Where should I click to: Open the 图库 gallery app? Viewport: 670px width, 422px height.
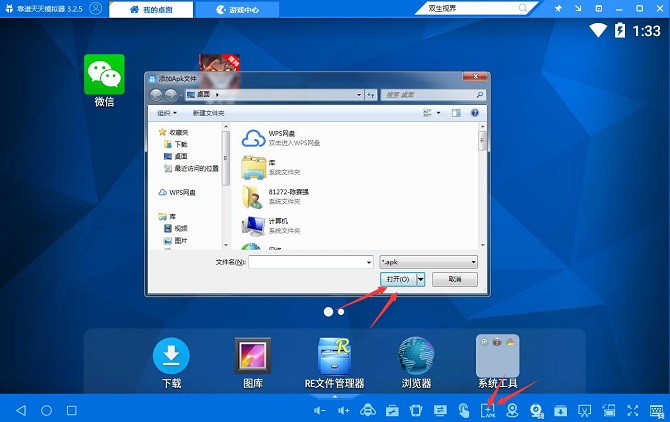point(253,363)
